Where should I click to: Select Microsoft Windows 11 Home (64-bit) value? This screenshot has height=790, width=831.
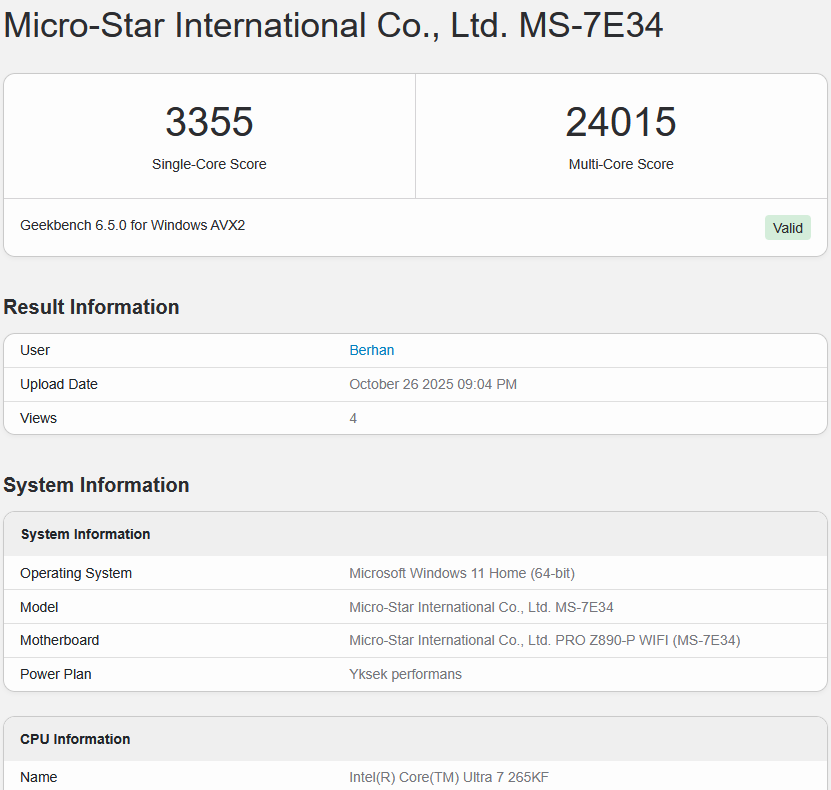(x=462, y=573)
